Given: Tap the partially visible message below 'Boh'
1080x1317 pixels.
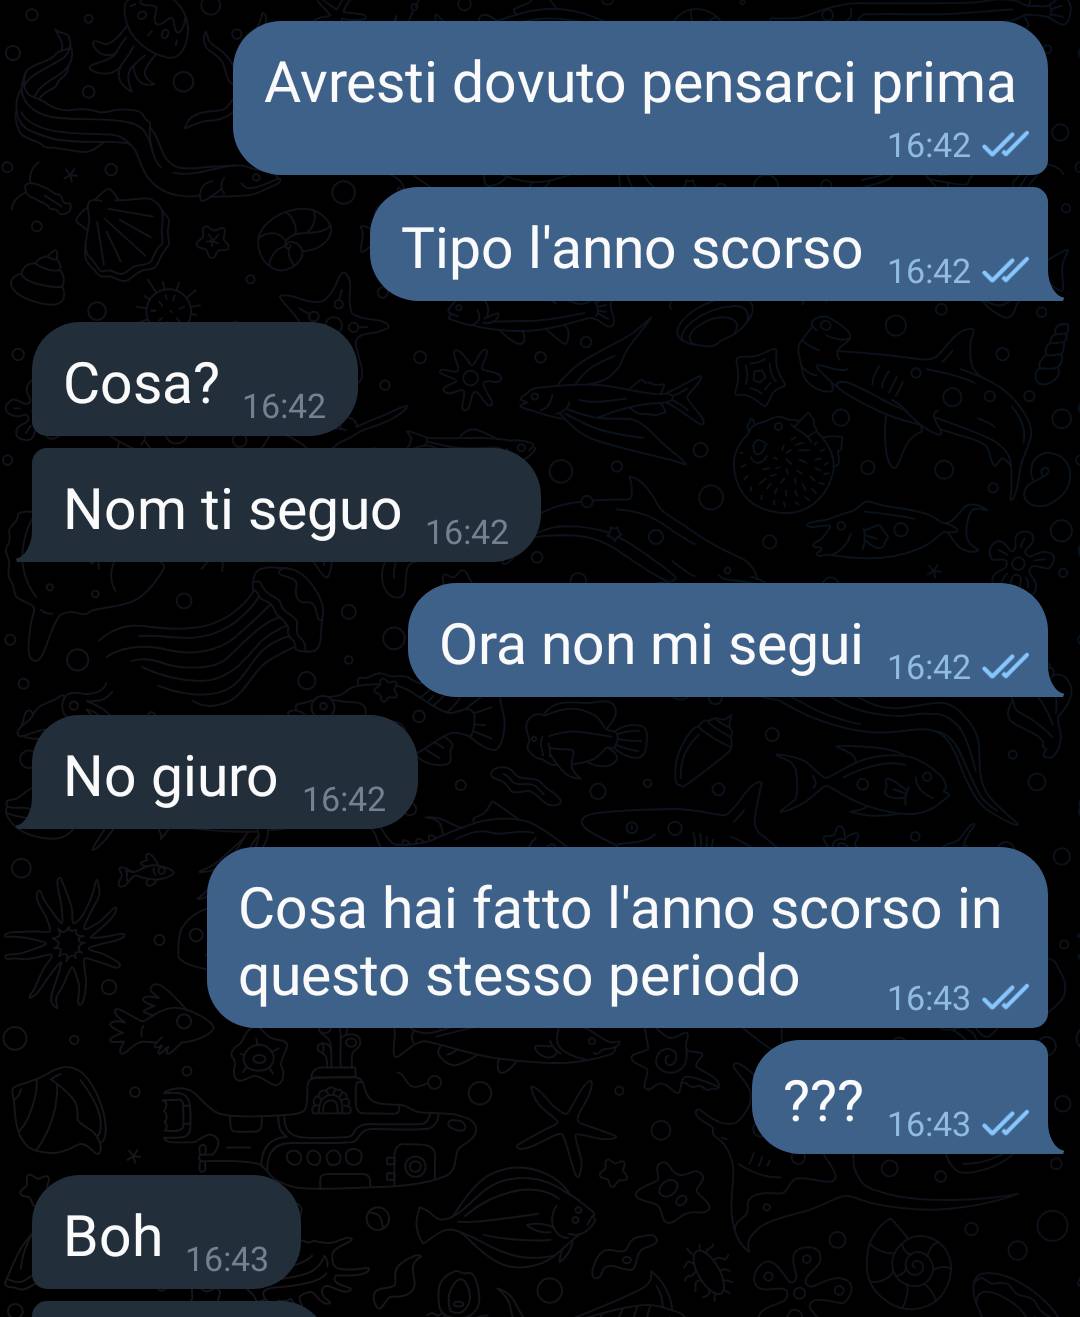Looking at the screenshot, I should point(175,1309).
